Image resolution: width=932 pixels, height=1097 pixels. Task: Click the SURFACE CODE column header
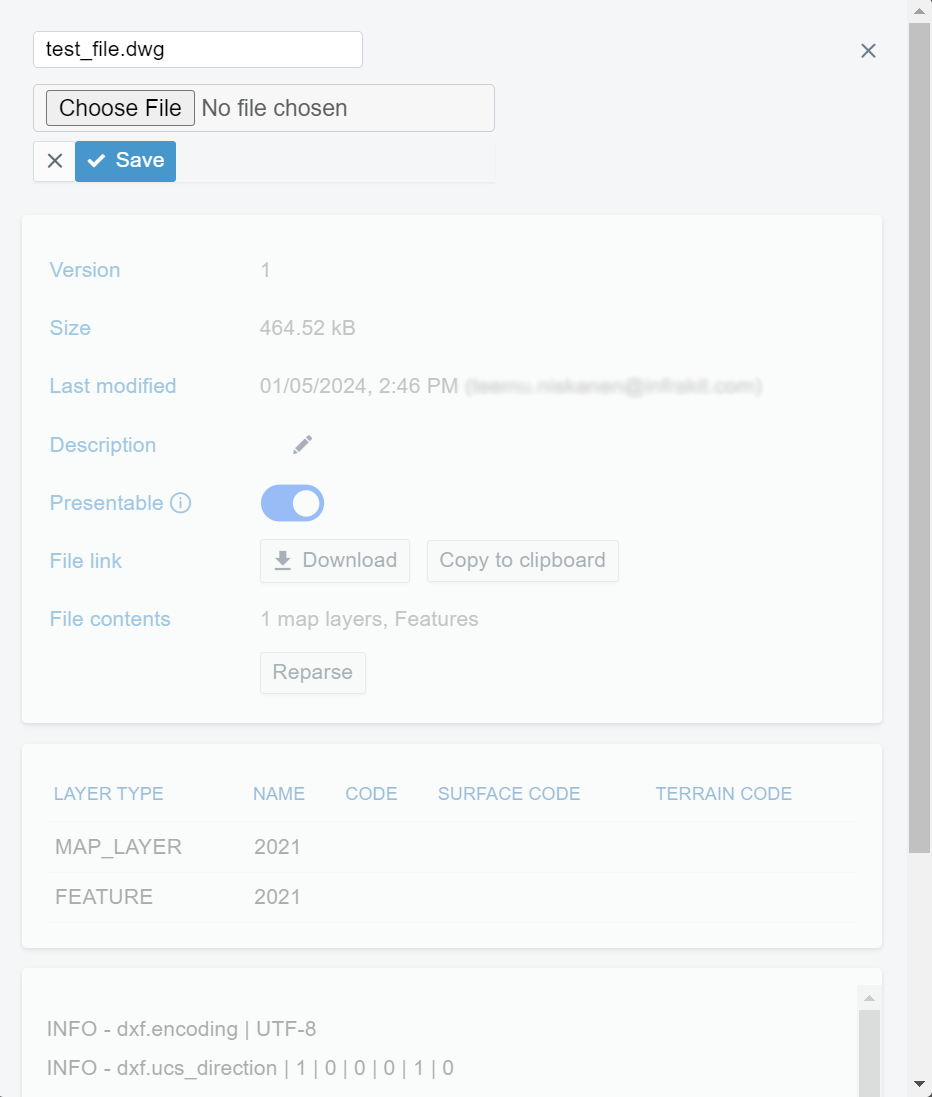coord(509,794)
